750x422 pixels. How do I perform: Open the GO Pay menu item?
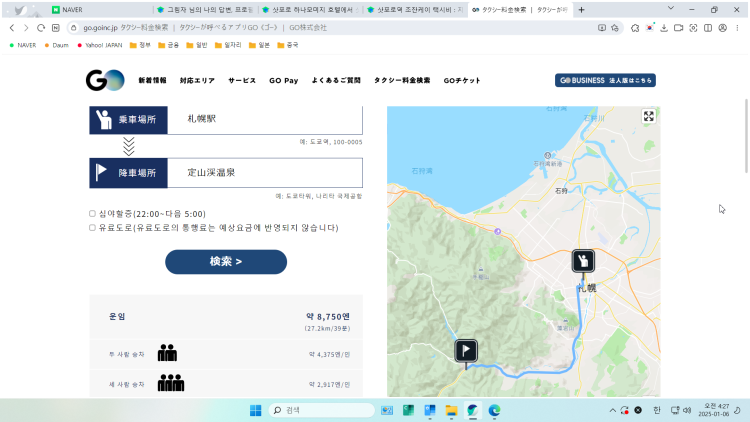[x=284, y=80]
